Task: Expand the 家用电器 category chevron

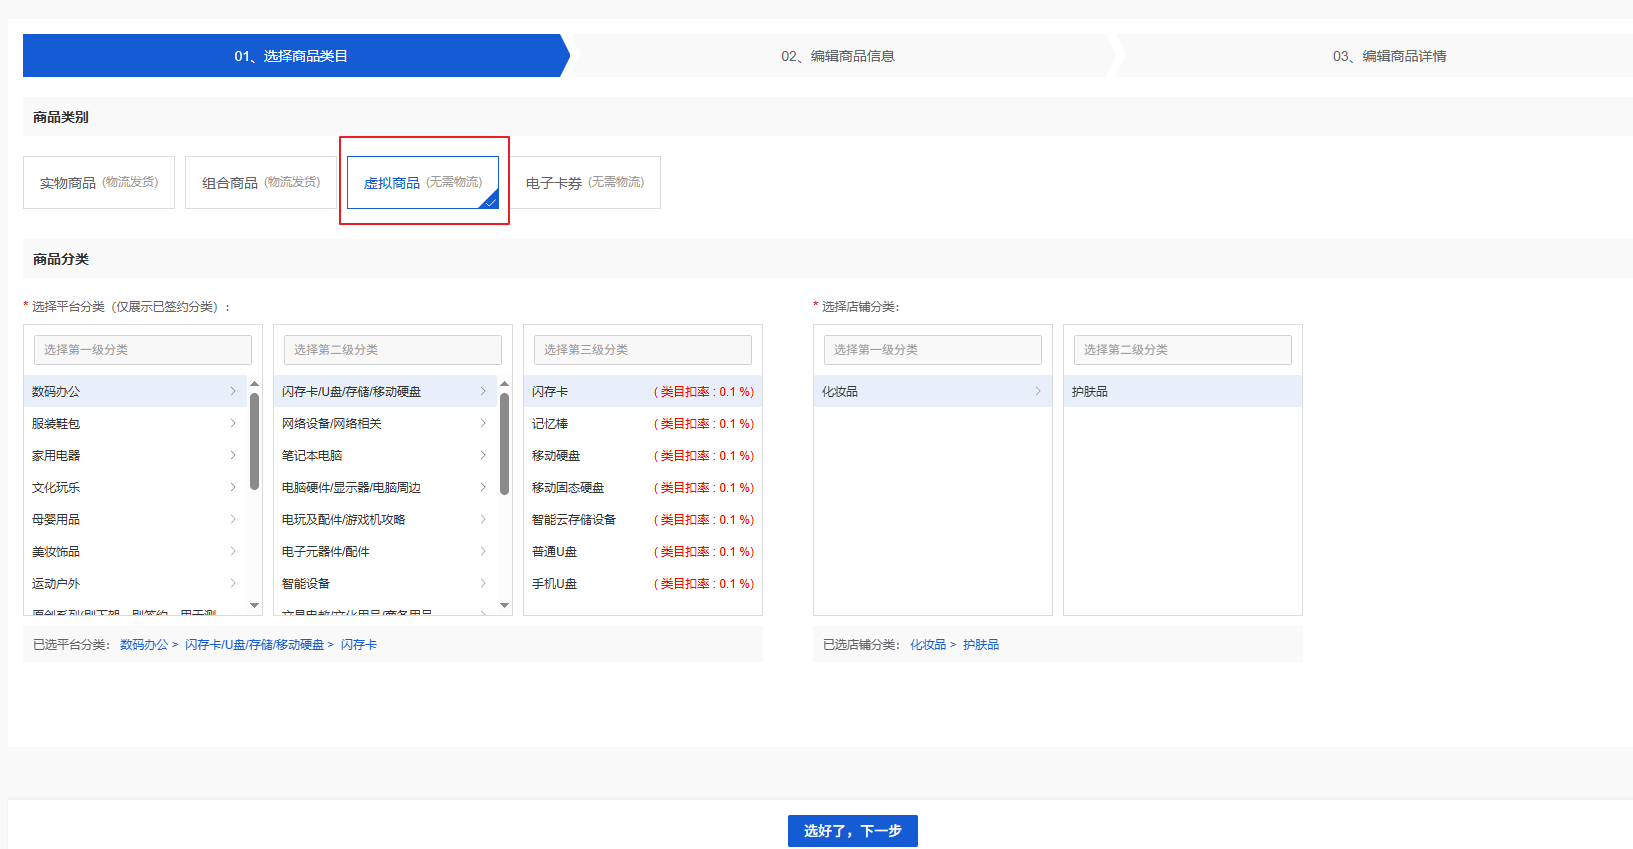Action: [x=233, y=455]
